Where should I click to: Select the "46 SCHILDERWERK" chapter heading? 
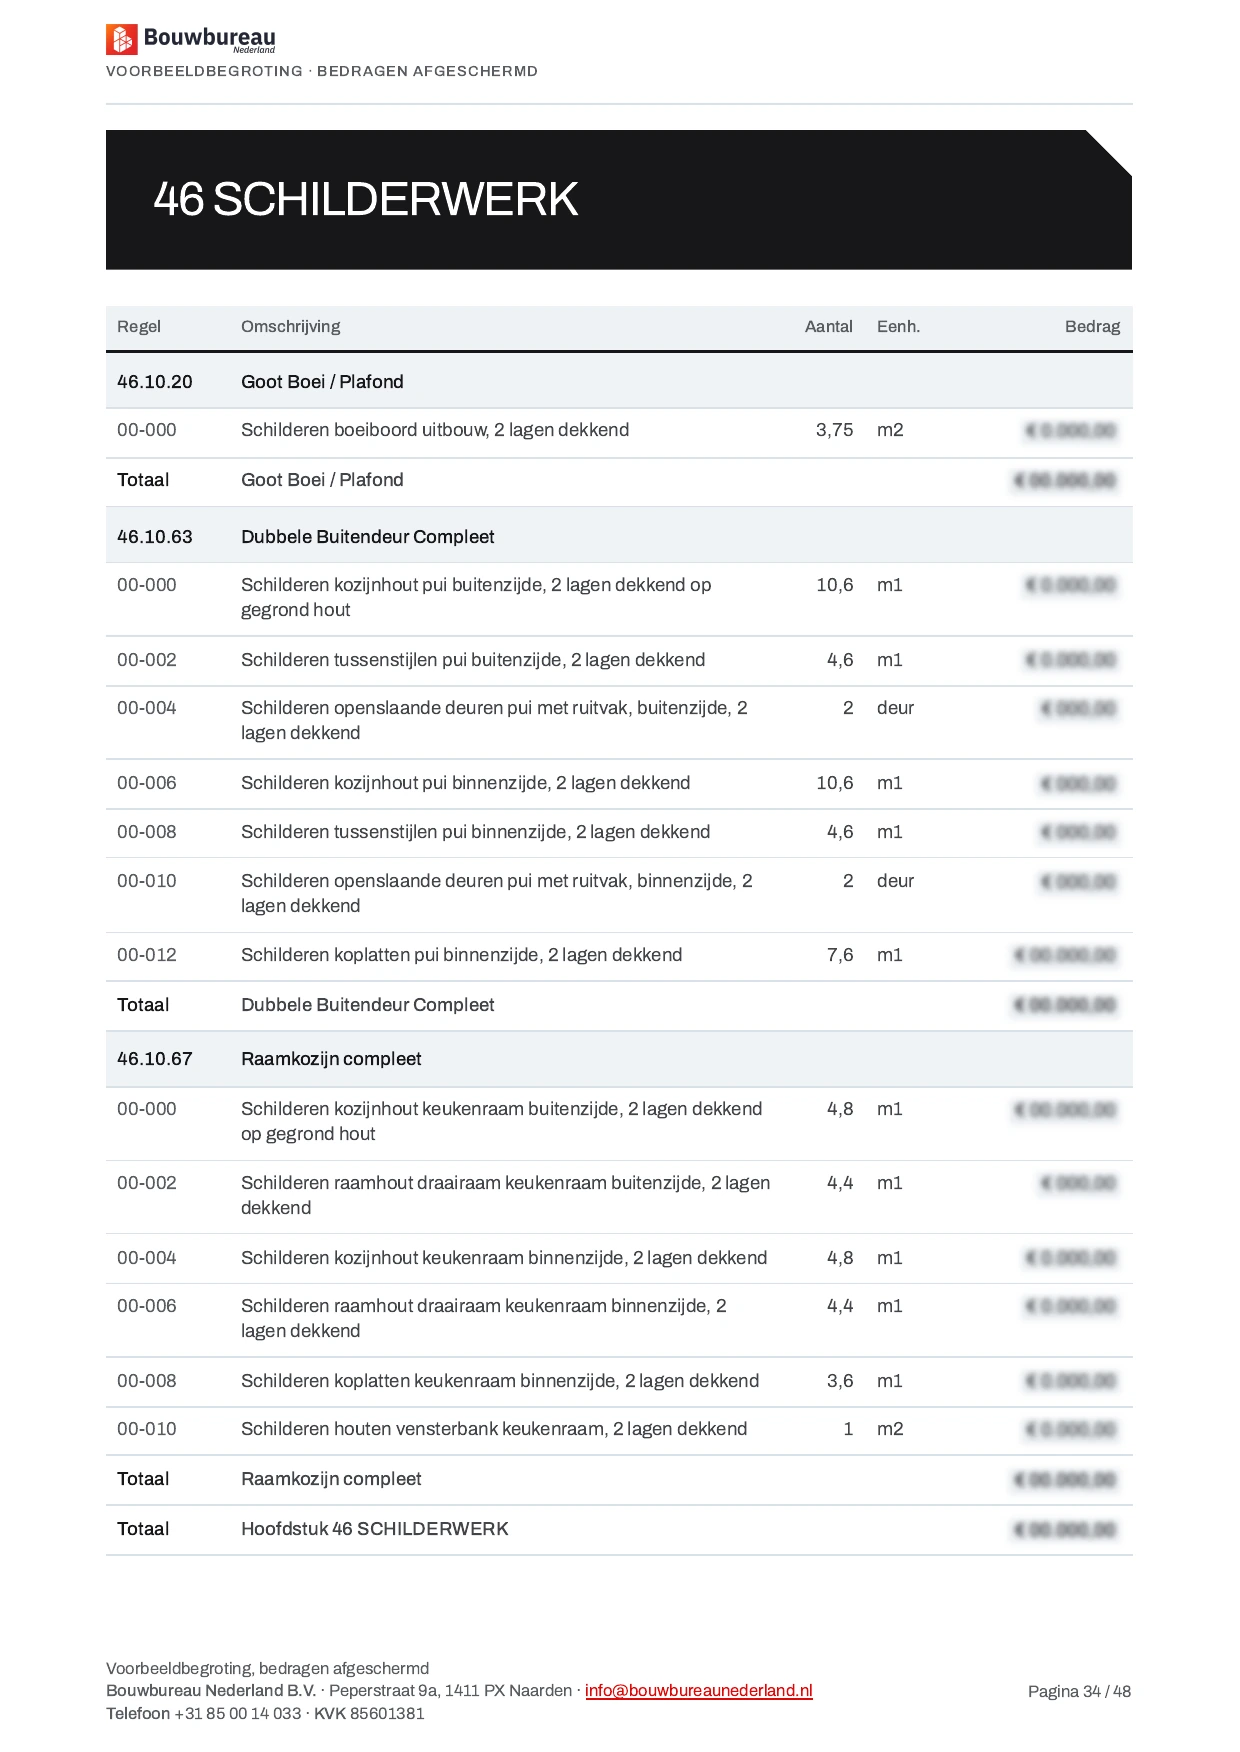(x=366, y=199)
